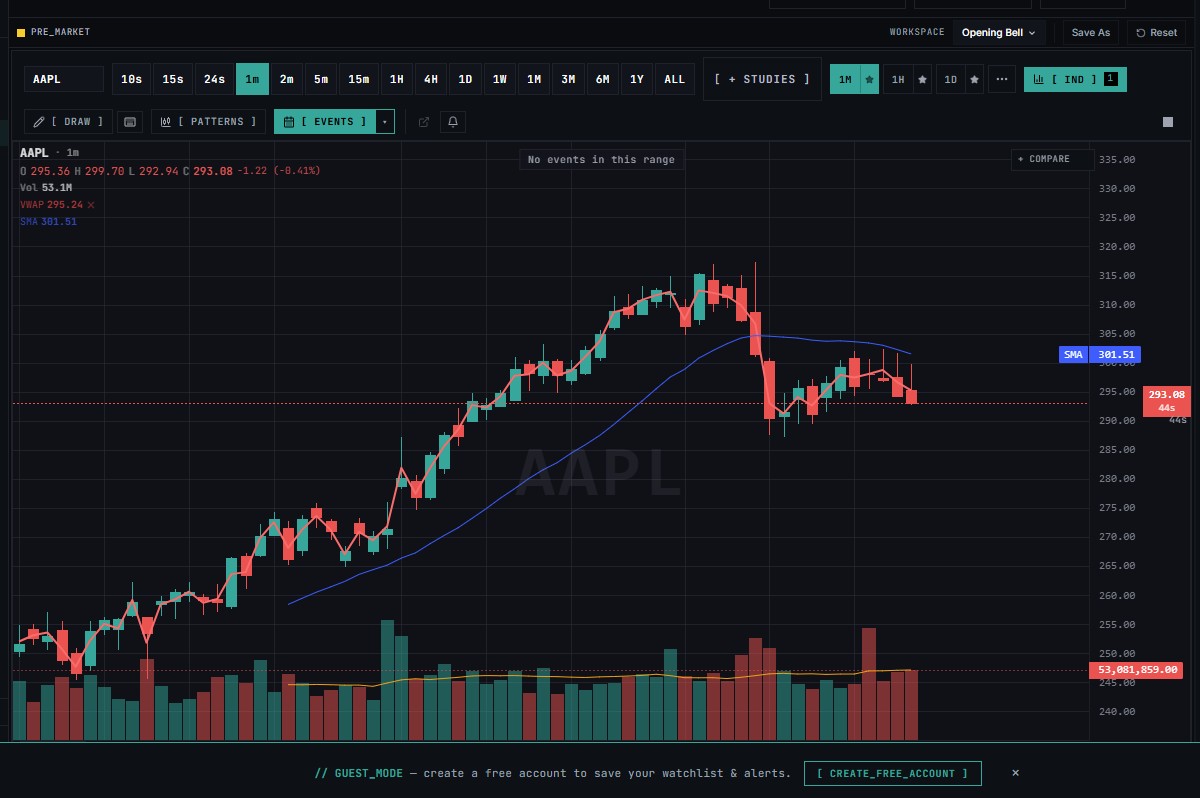Screen dimensions: 1200x798
Task: Select the 24s timeframe
Action: (214, 79)
